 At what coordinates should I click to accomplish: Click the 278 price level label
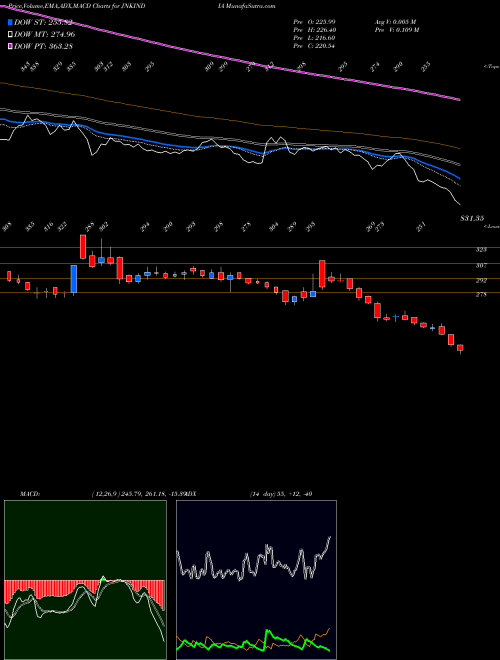[481, 295]
